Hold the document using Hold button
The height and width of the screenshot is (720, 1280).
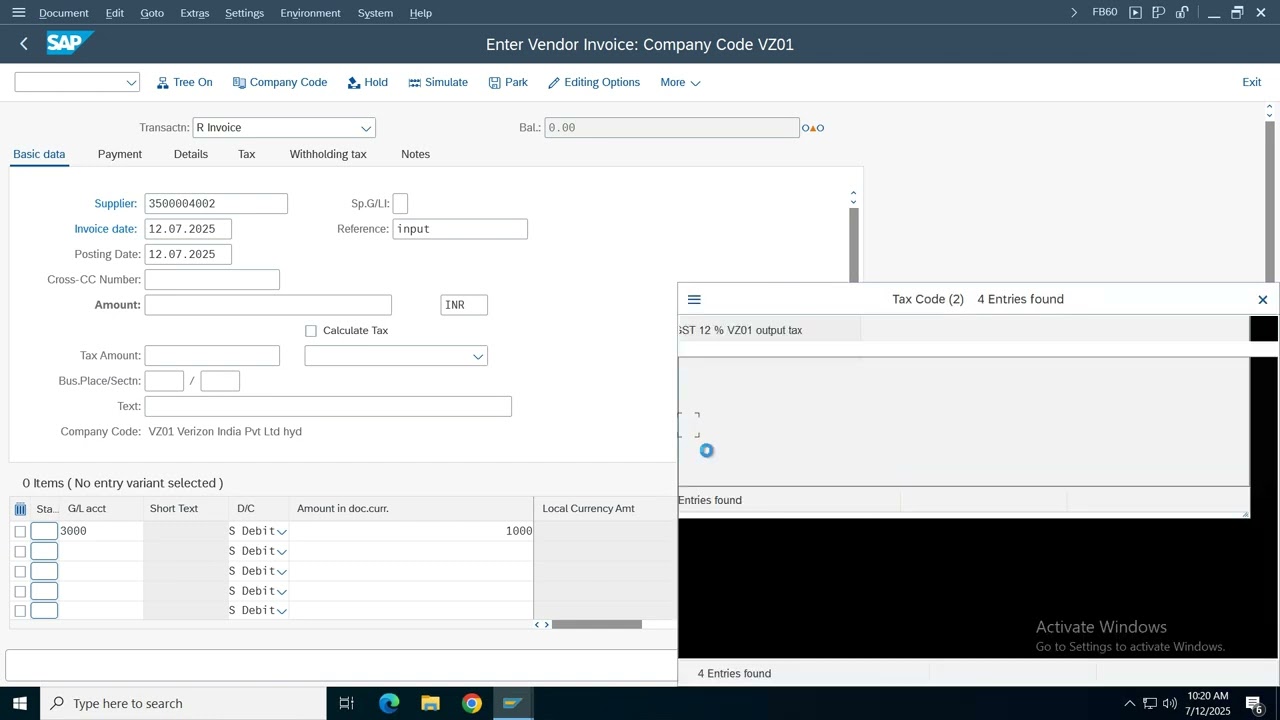(367, 82)
